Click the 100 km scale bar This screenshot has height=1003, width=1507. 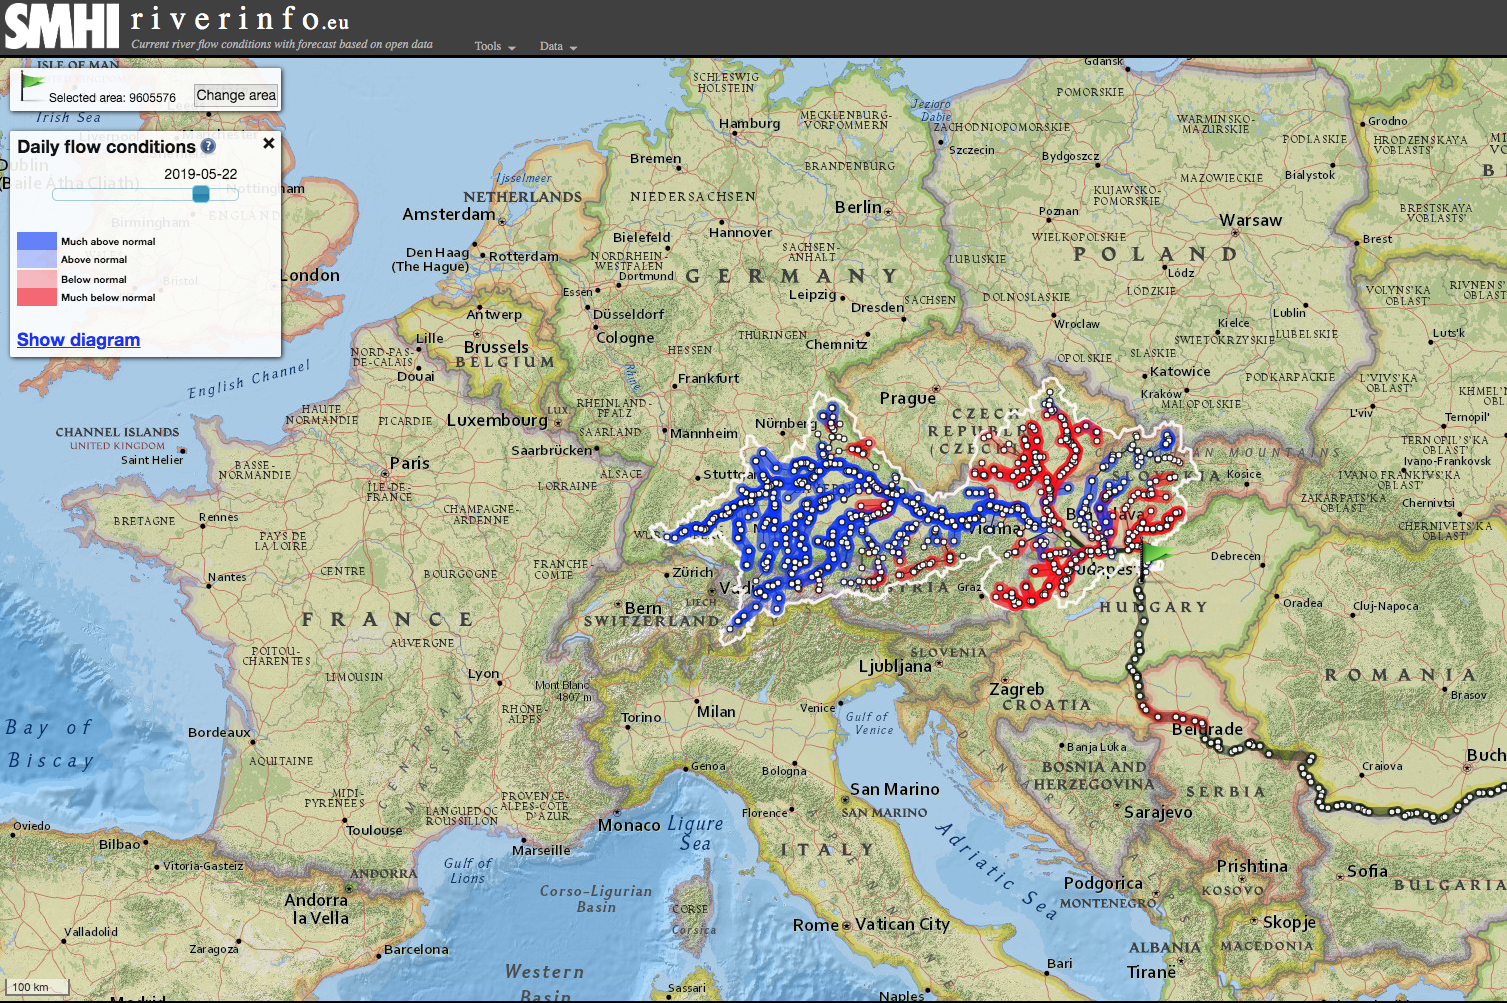pyautogui.click(x=39, y=987)
